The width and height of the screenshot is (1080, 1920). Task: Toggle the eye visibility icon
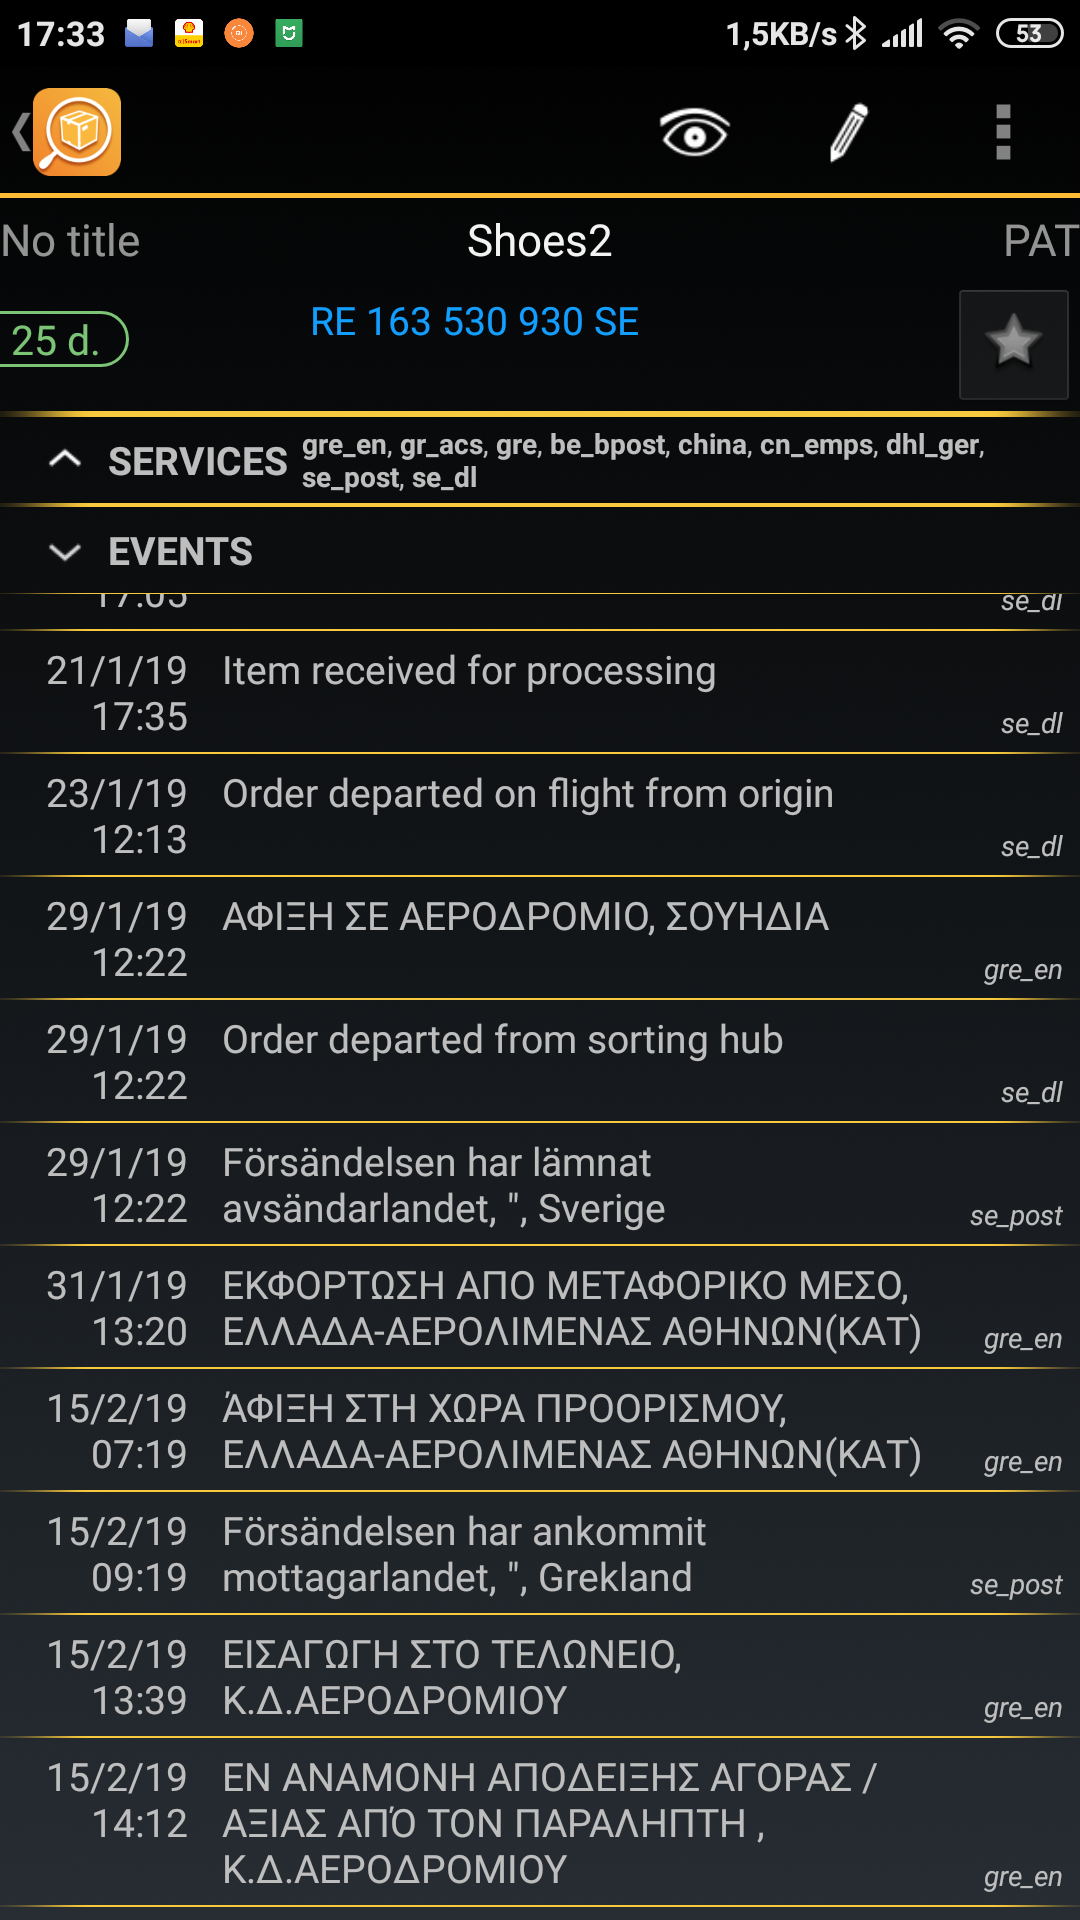(x=694, y=132)
